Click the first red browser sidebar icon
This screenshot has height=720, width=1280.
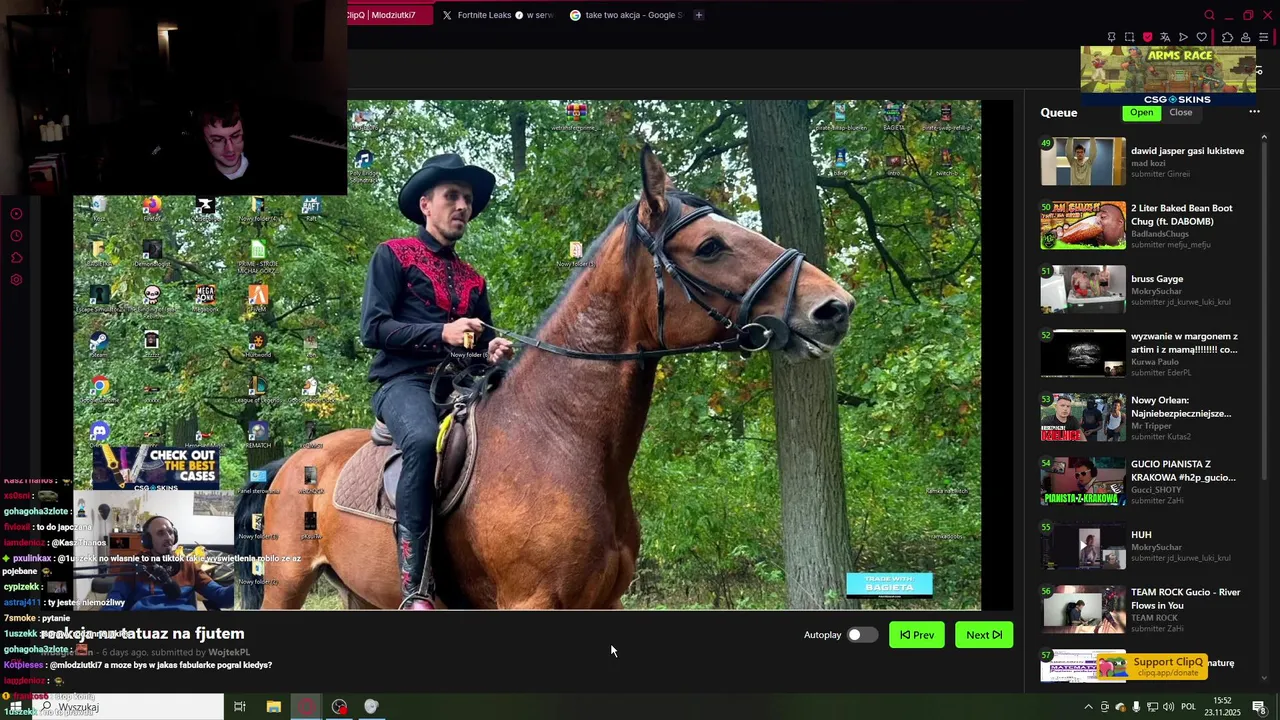click(x=16, y=214)
